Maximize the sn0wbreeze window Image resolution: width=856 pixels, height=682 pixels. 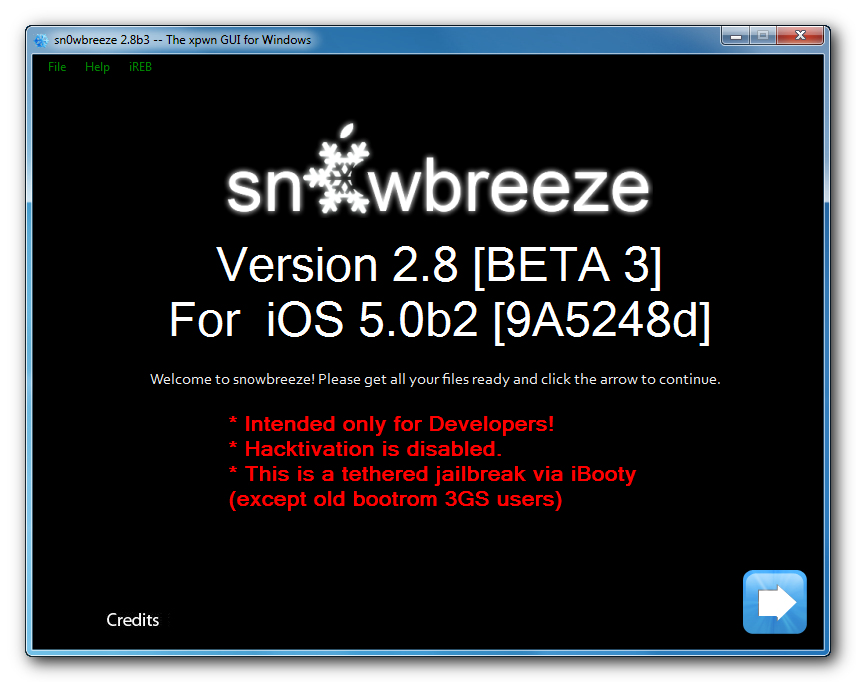coord(763,36)
